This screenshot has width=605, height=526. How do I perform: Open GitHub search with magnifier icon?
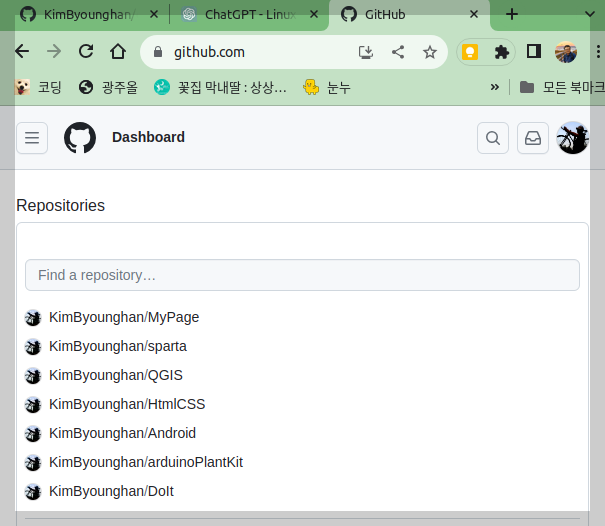click(493, 138)
